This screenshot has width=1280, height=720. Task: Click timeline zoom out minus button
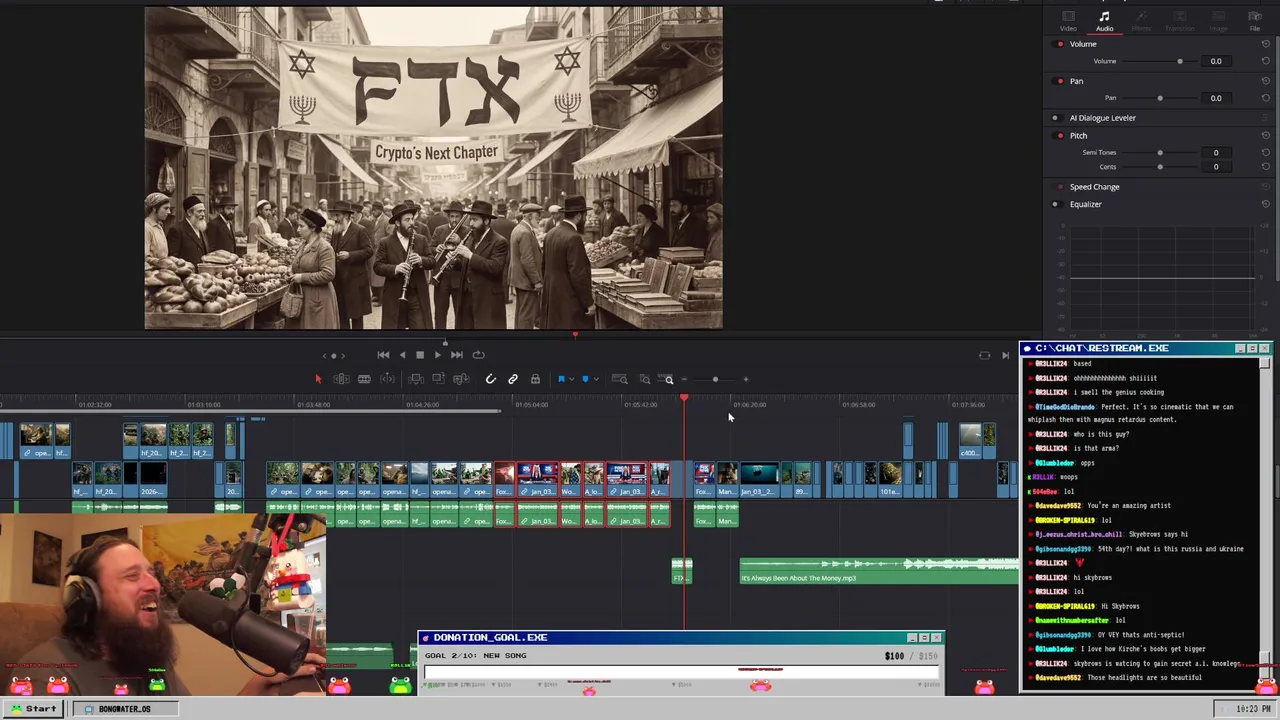(x=685, y=379)
